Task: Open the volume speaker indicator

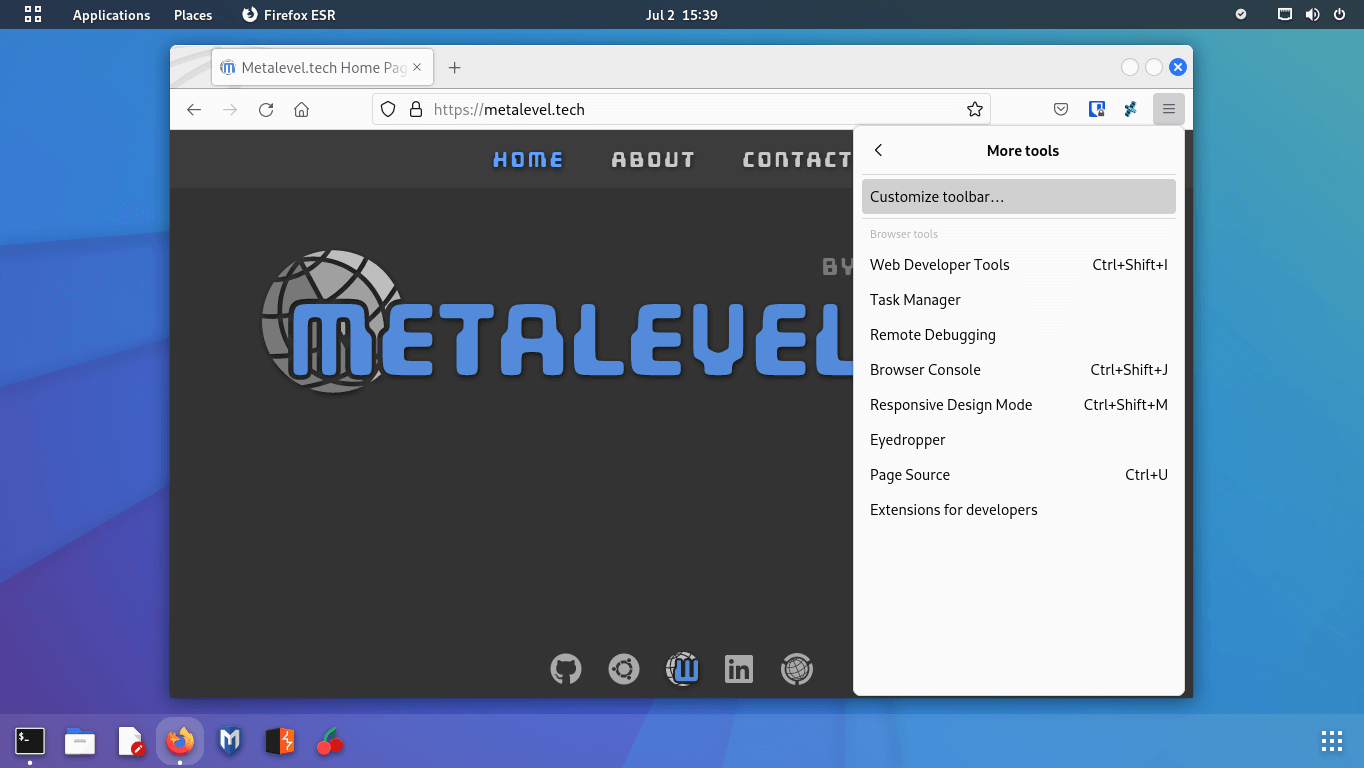Action: tap(1313, 14)
